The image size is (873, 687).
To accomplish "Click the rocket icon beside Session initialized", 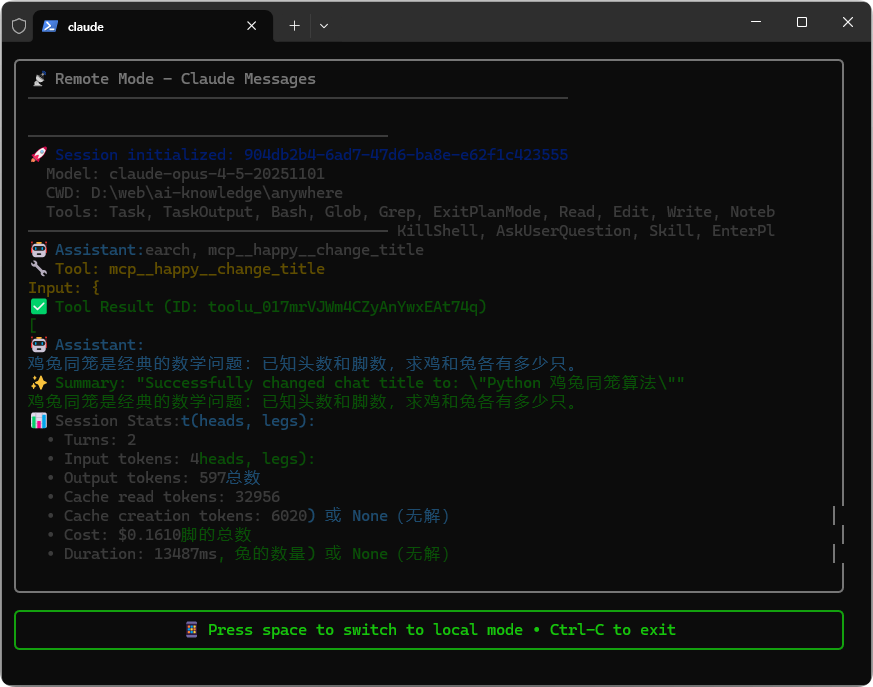I will (x=37, y=154).
